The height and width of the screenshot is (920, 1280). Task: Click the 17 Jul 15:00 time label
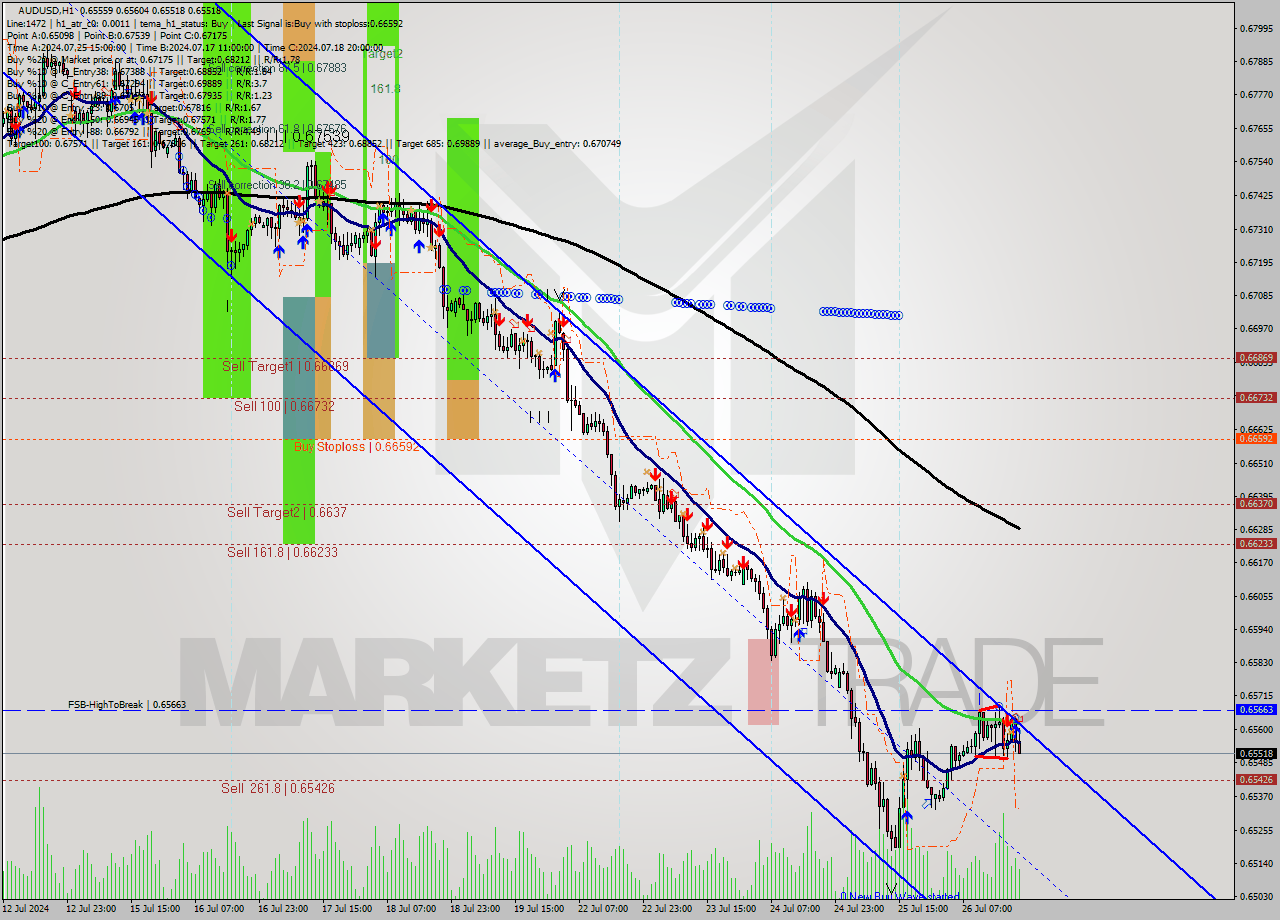click(x=346, y=909)
